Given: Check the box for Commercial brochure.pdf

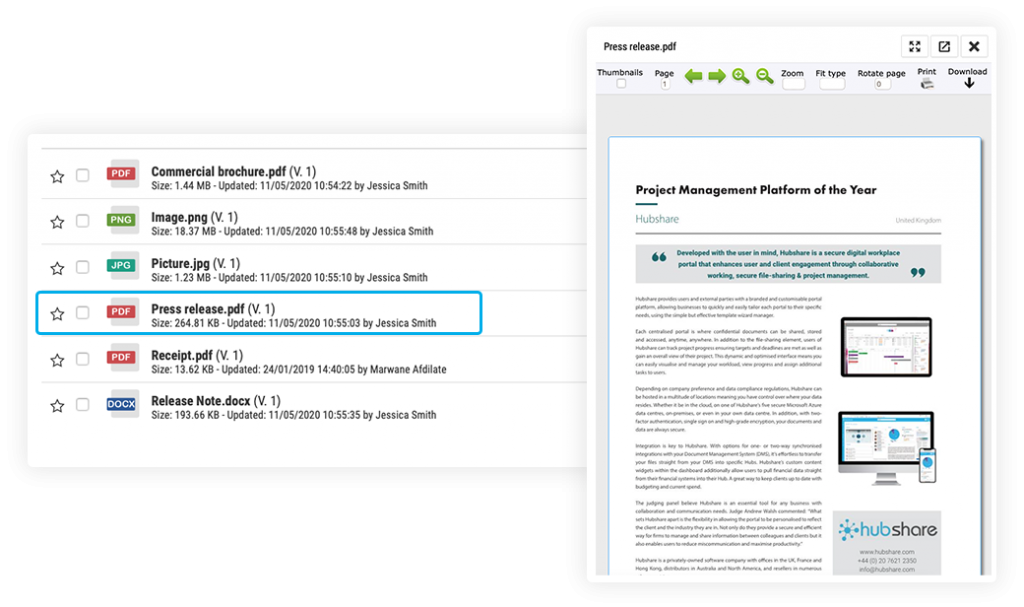Looking at the screenshot, I should tap(82, 175).
